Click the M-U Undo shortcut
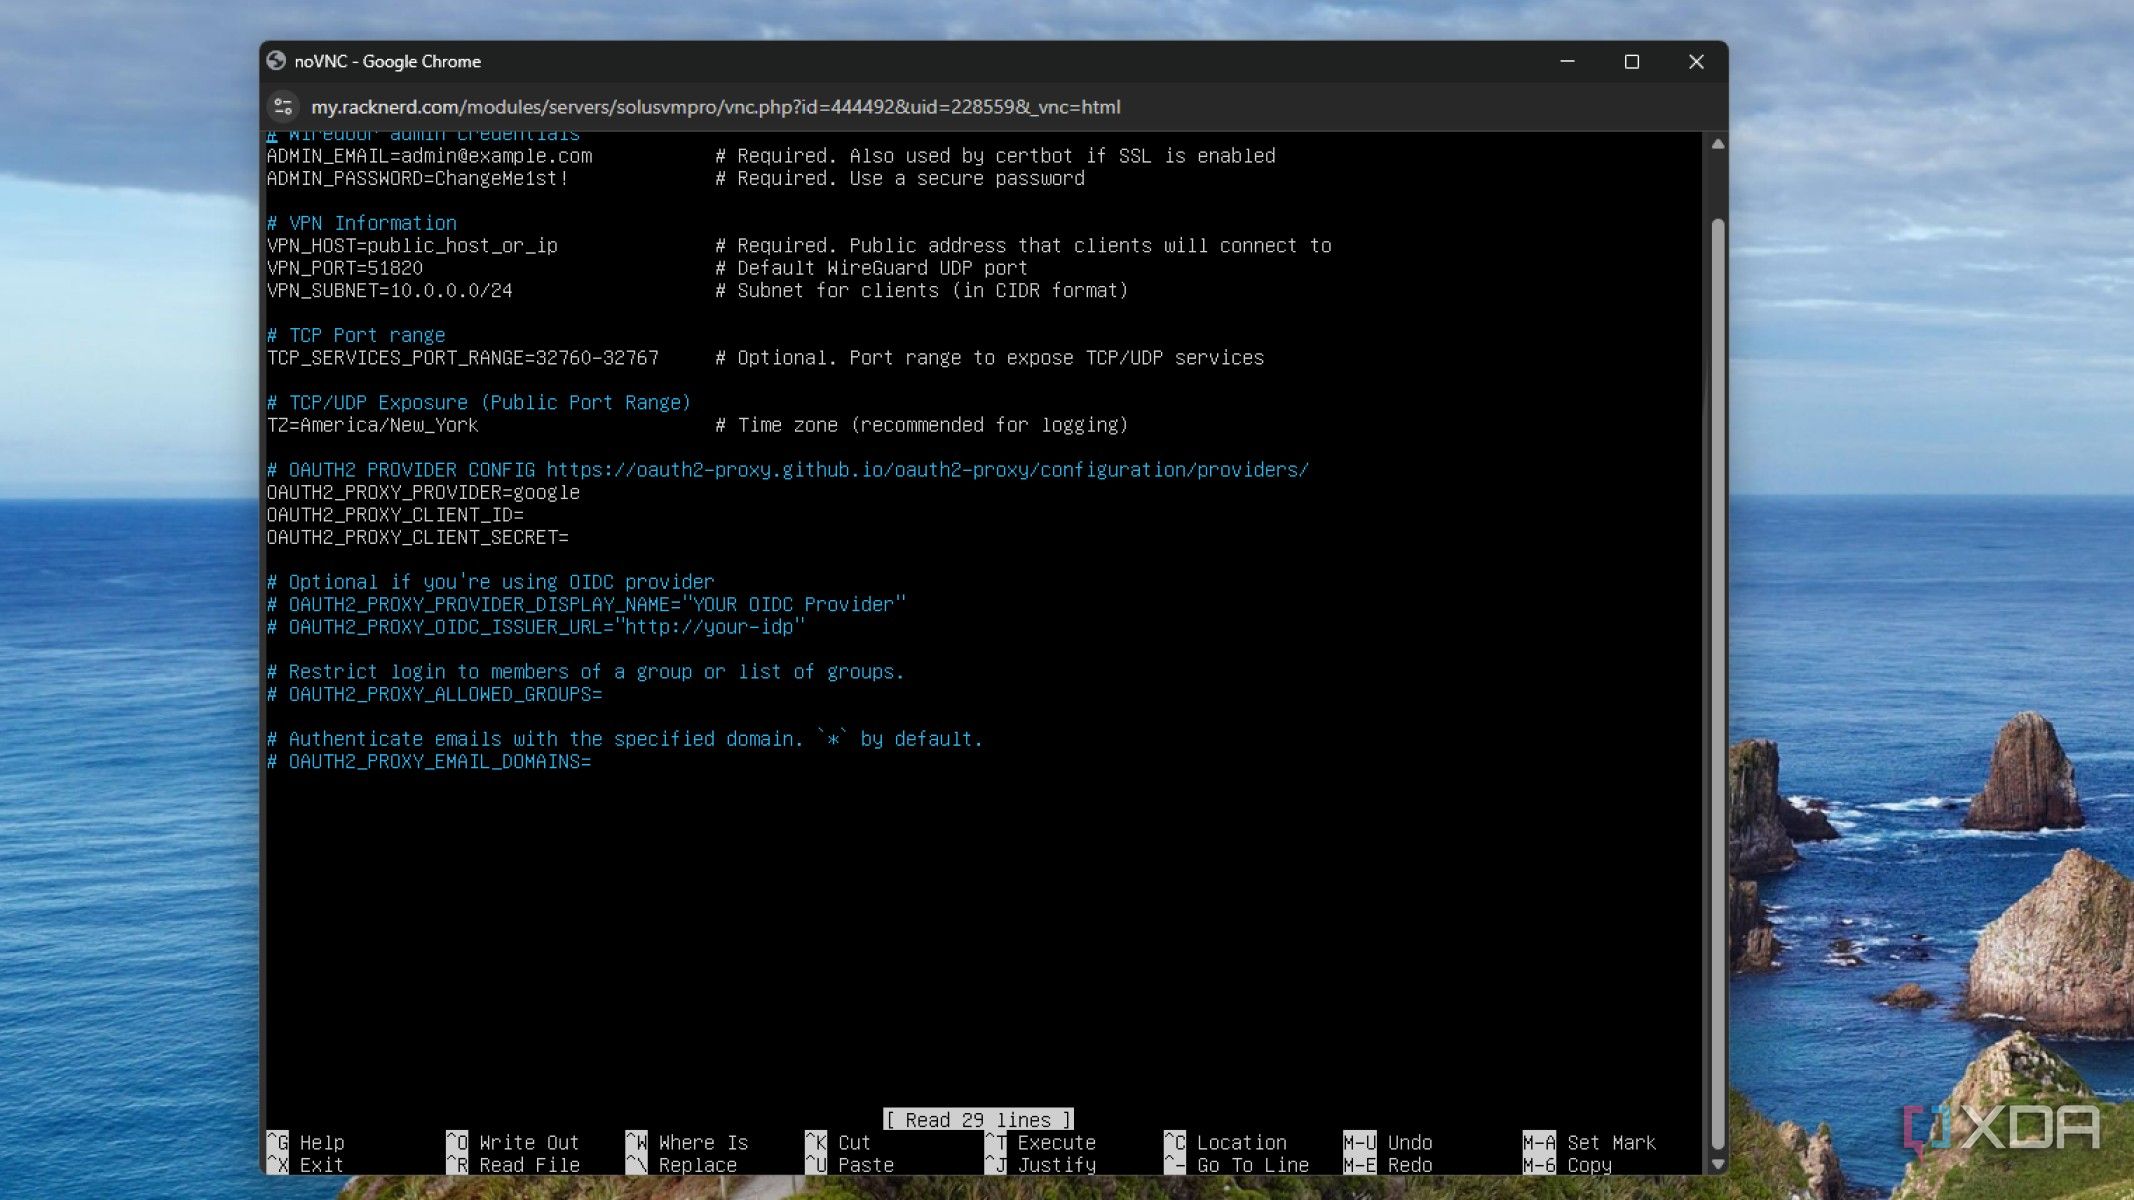This screenshot has height=1200, width=2134. click(x=1388, y=1142)
